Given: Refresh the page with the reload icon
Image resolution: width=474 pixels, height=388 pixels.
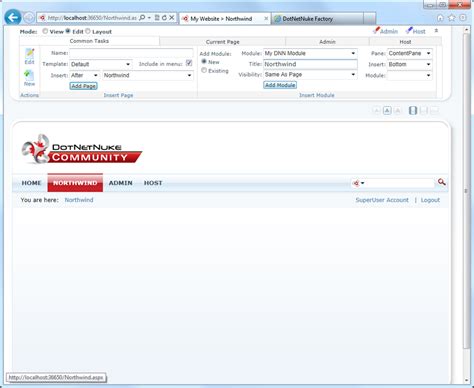Looking at the screenshot, I should (164, 18).
